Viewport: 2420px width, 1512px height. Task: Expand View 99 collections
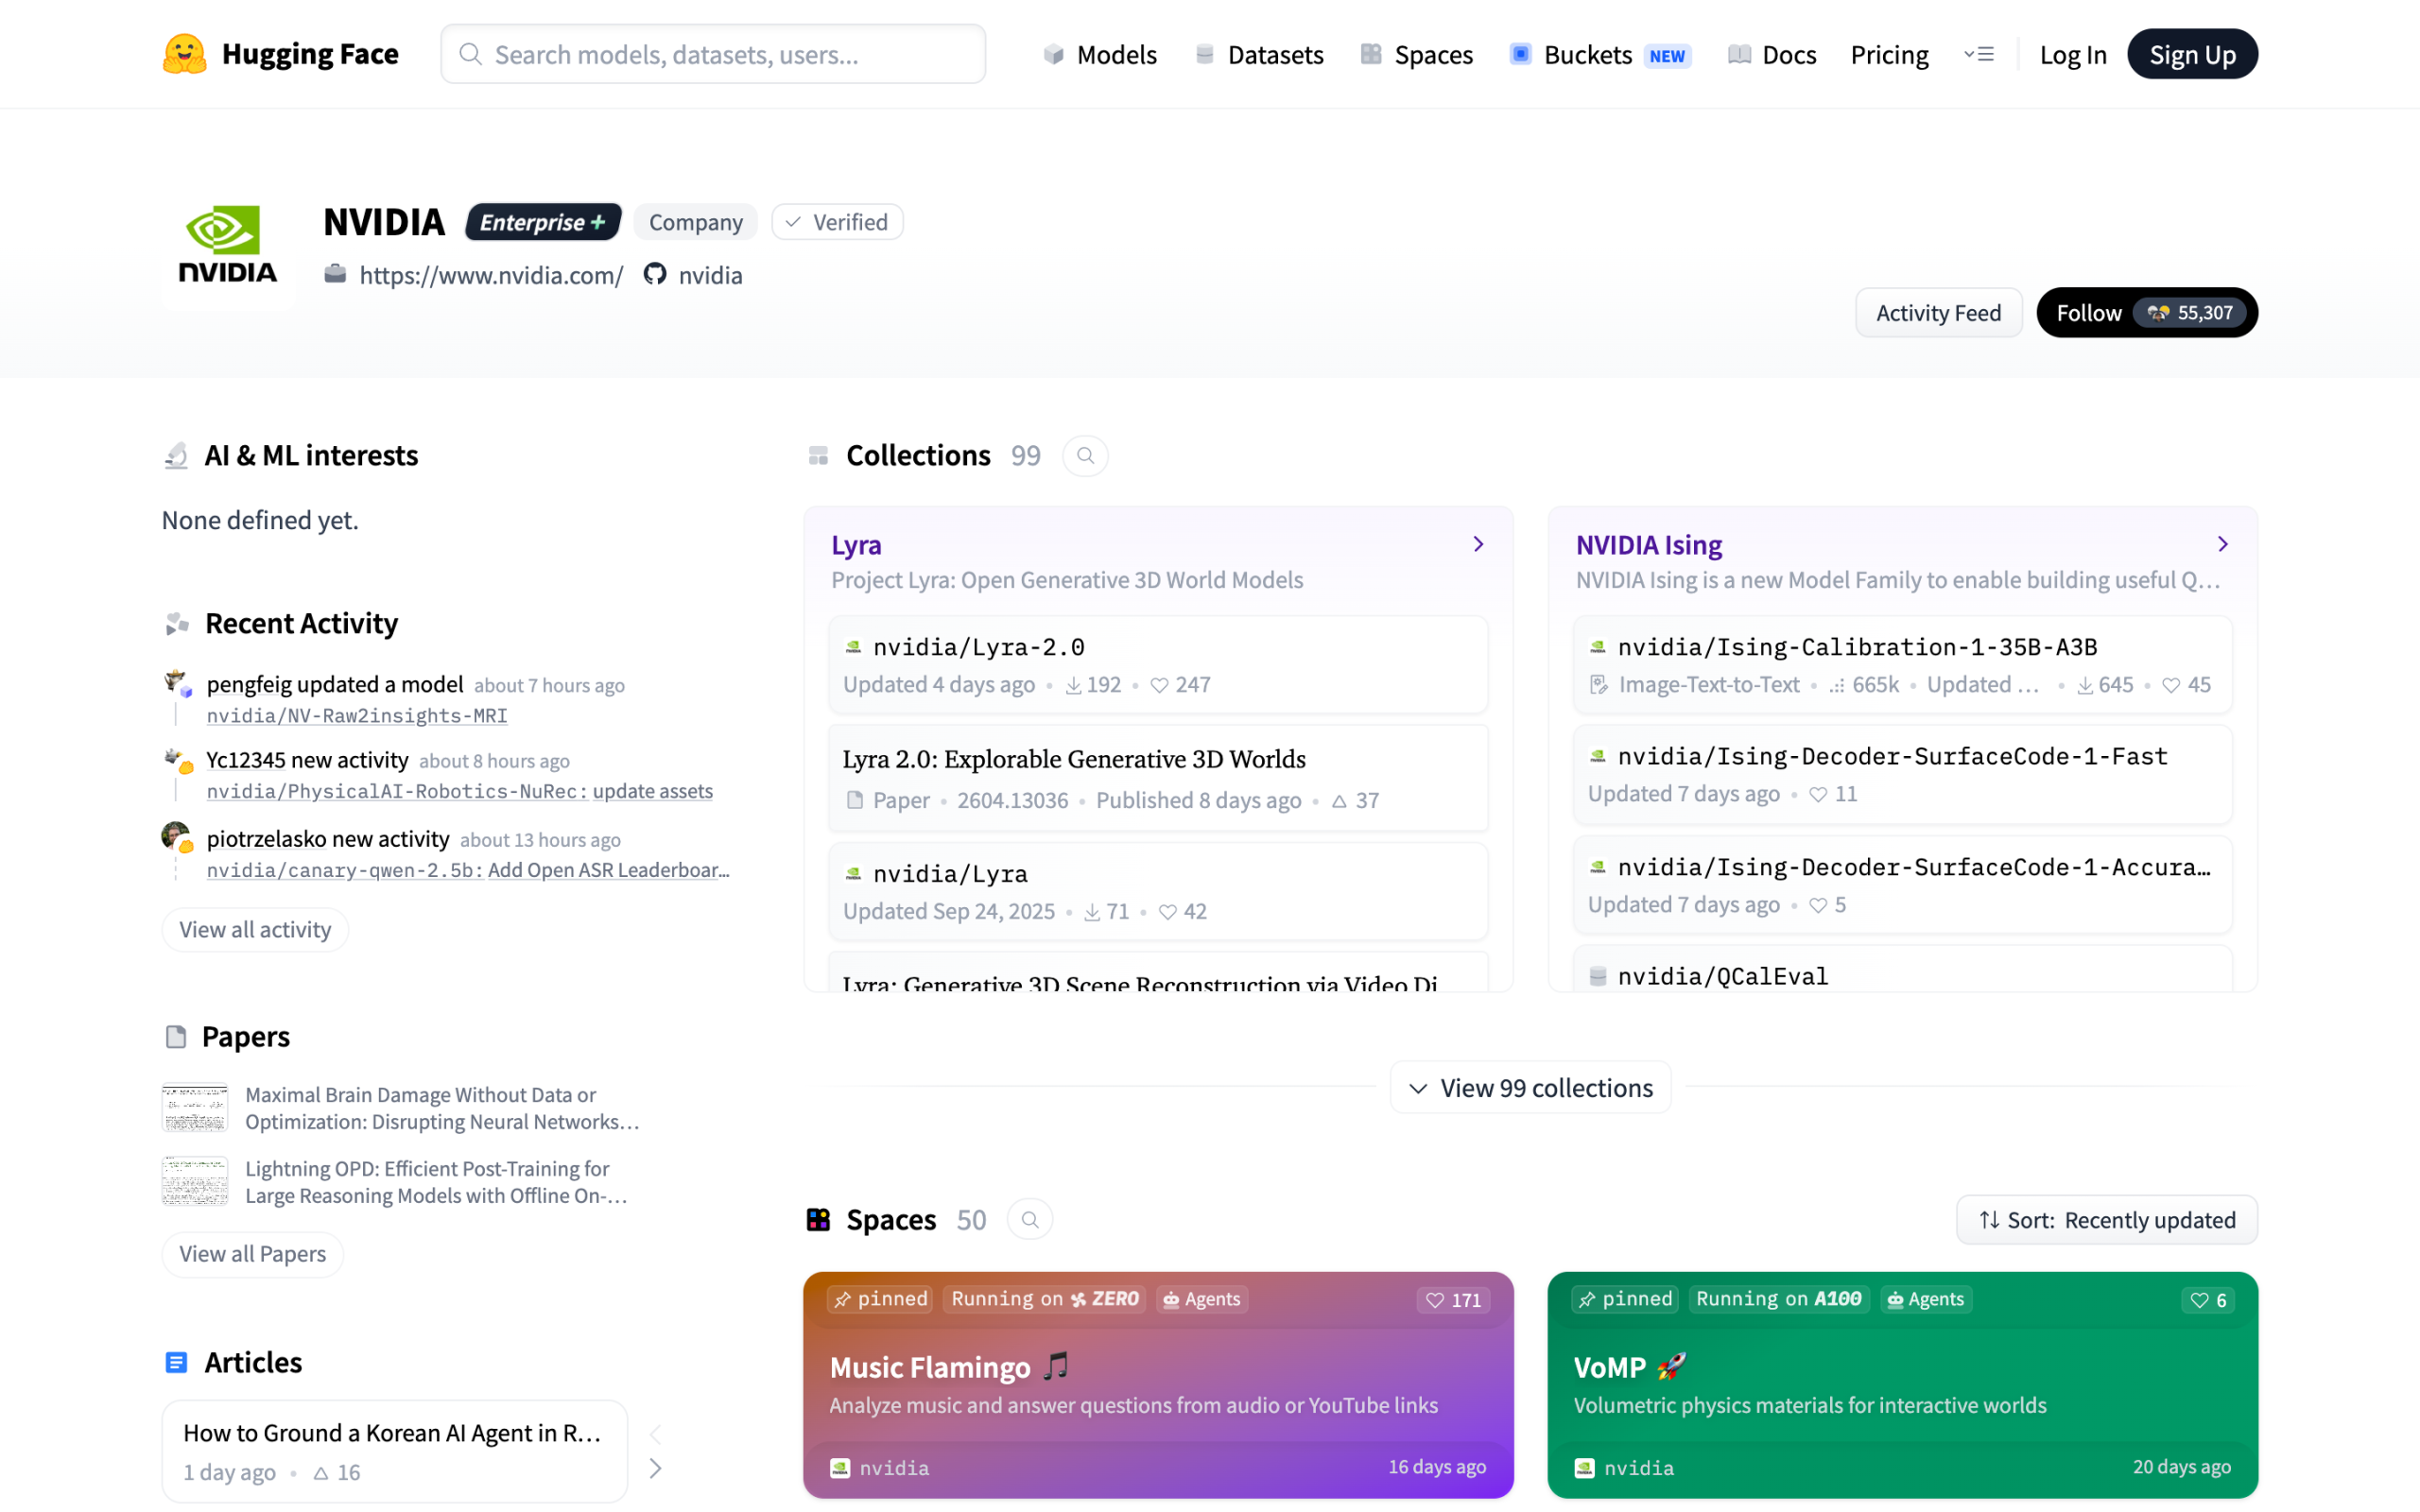(1530, 1088)
